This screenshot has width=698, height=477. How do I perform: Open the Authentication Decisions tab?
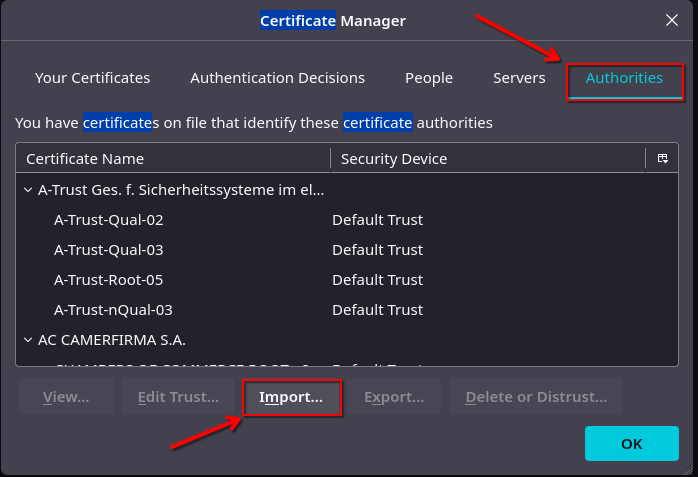pyautogui.click(x=277, y=78)
